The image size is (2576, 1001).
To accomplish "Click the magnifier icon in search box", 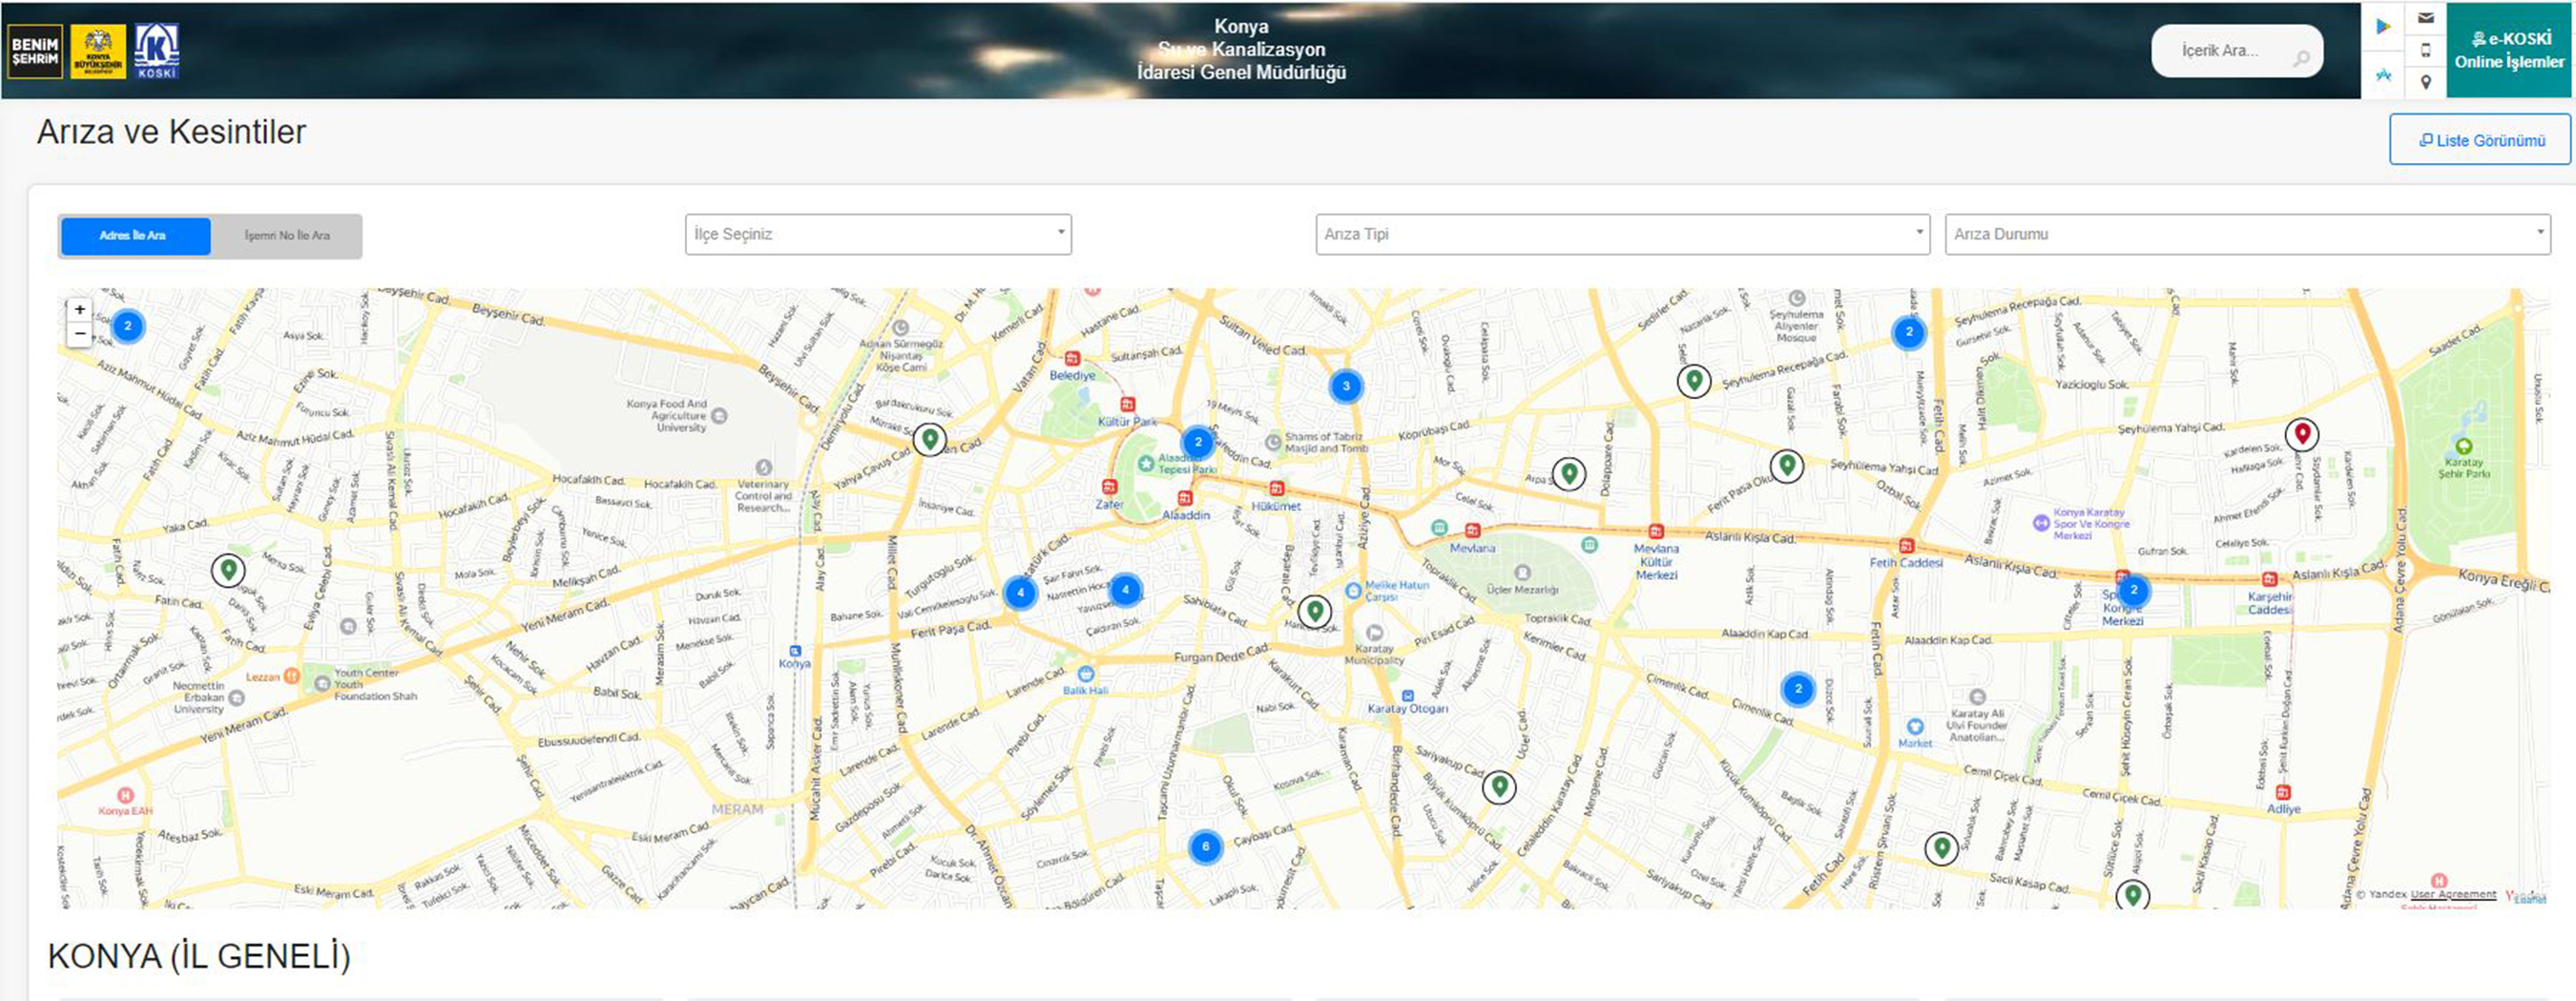I will pyautogui.click(x=2301, y=58).
